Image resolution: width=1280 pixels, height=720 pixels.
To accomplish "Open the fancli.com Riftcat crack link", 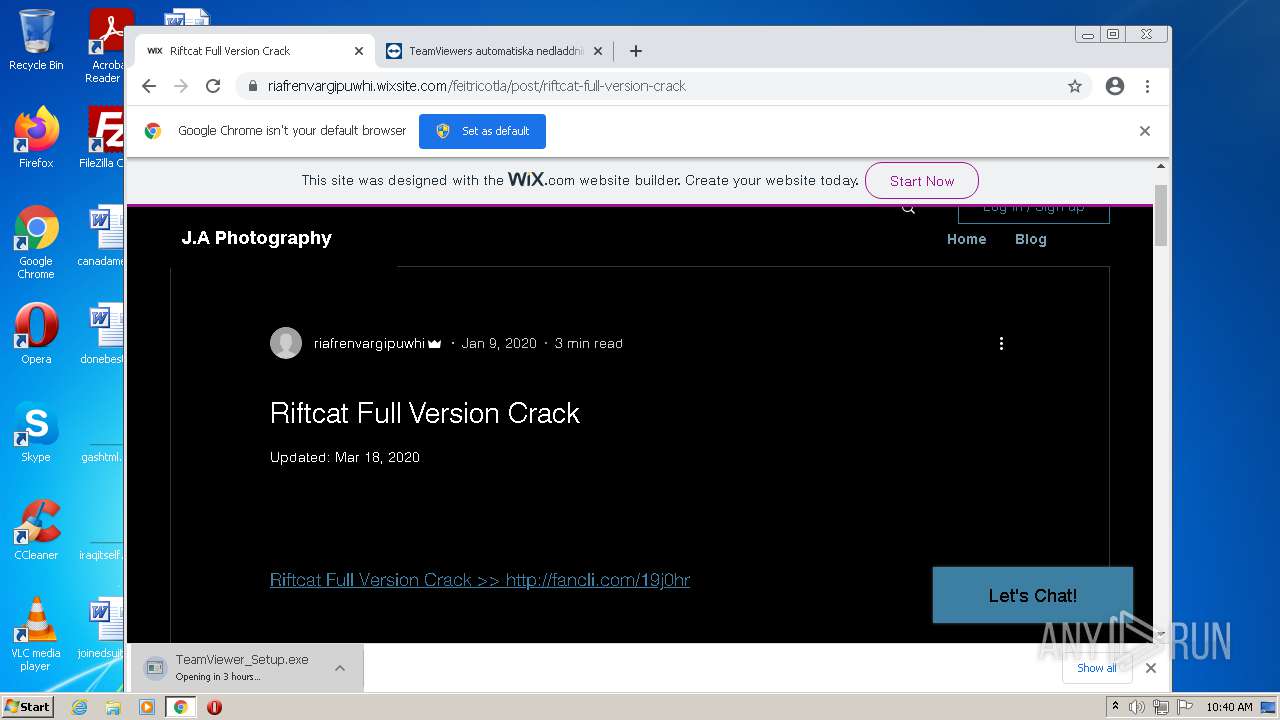I will point(480,580).
